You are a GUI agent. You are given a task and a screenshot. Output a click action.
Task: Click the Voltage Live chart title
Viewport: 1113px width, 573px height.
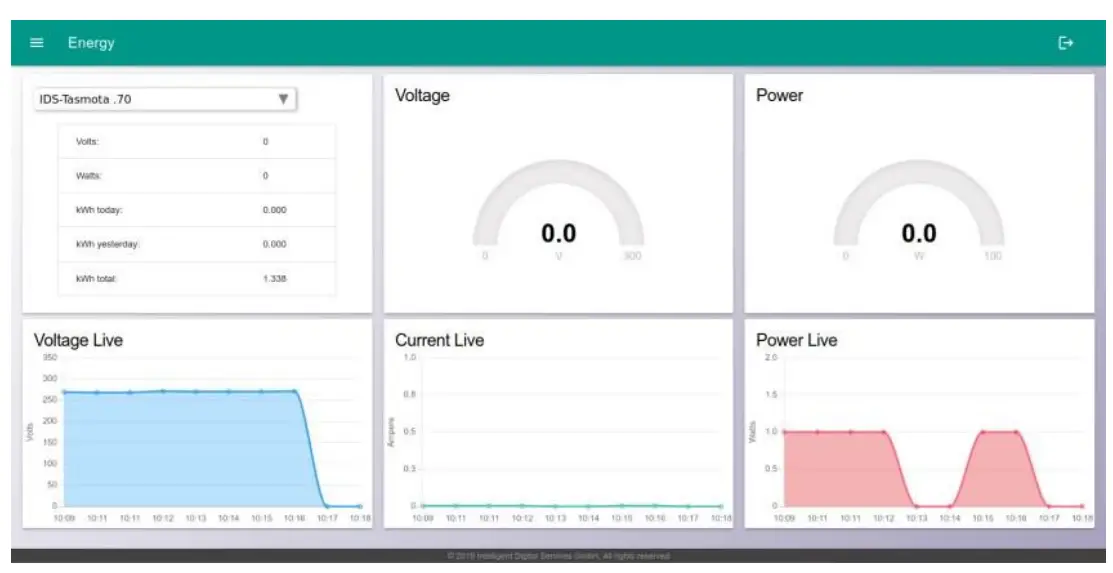coord(78,340)
